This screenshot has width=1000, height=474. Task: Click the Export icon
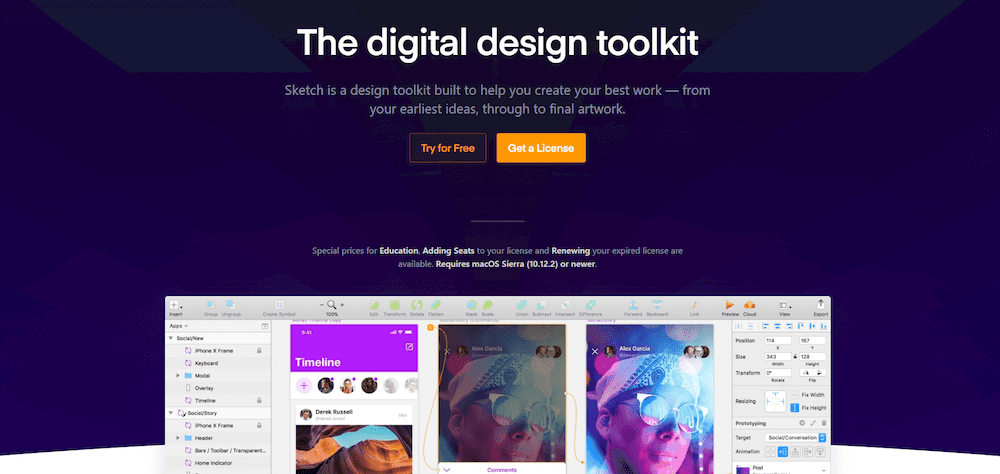click(x=821, y=305)
